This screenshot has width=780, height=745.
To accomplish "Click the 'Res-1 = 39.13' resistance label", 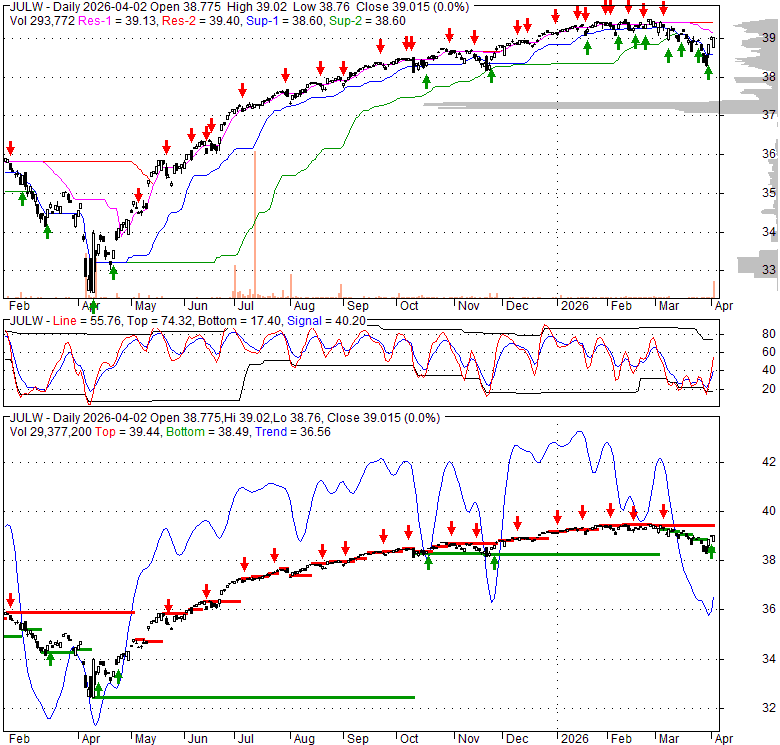I will [118, 21].
